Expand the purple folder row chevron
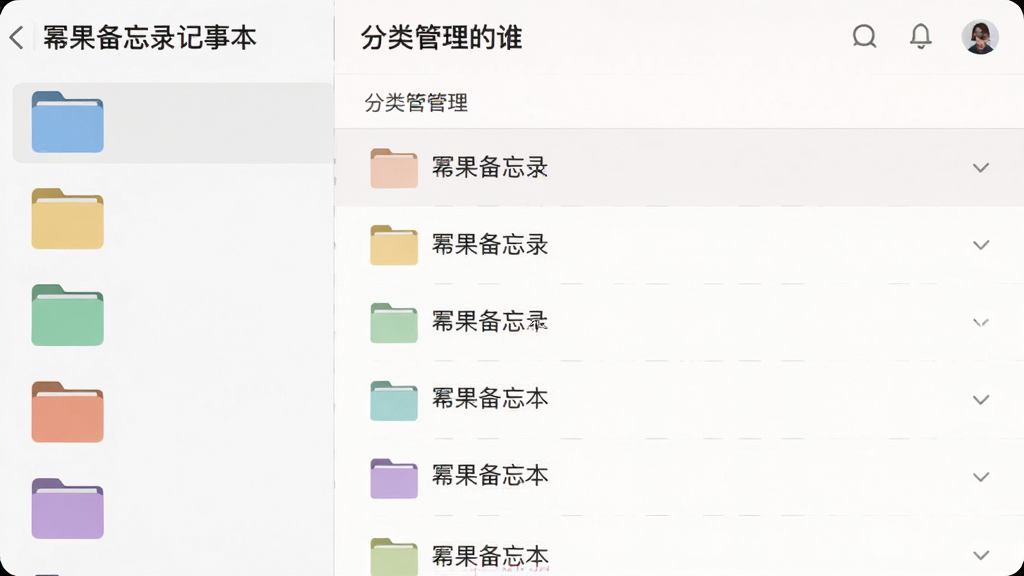The width and height of the screenshot is (1024, 576). pos(981,477)
